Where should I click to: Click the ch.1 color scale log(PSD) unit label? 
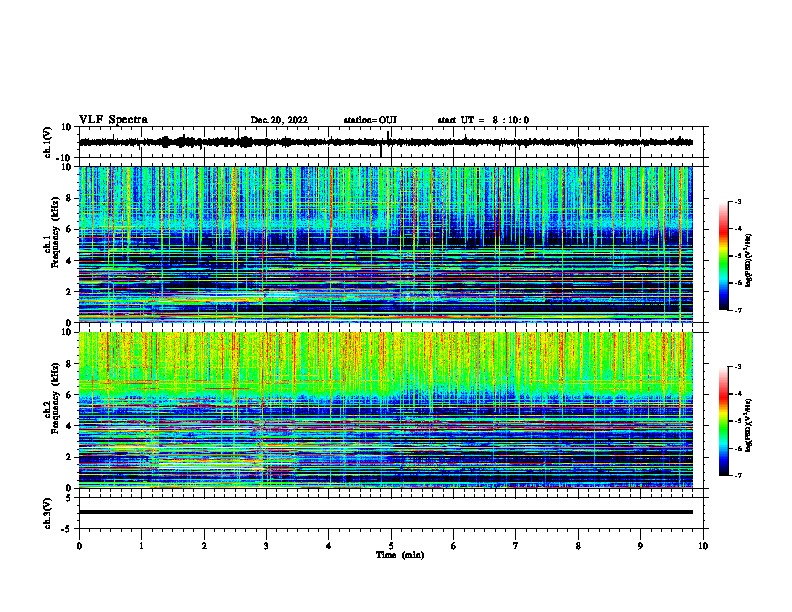coord(749,260)
